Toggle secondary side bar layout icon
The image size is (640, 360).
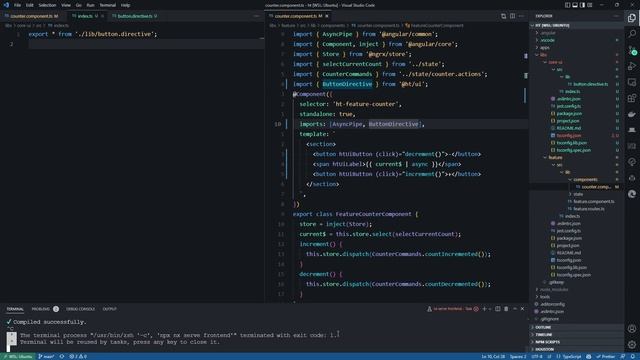582,5
